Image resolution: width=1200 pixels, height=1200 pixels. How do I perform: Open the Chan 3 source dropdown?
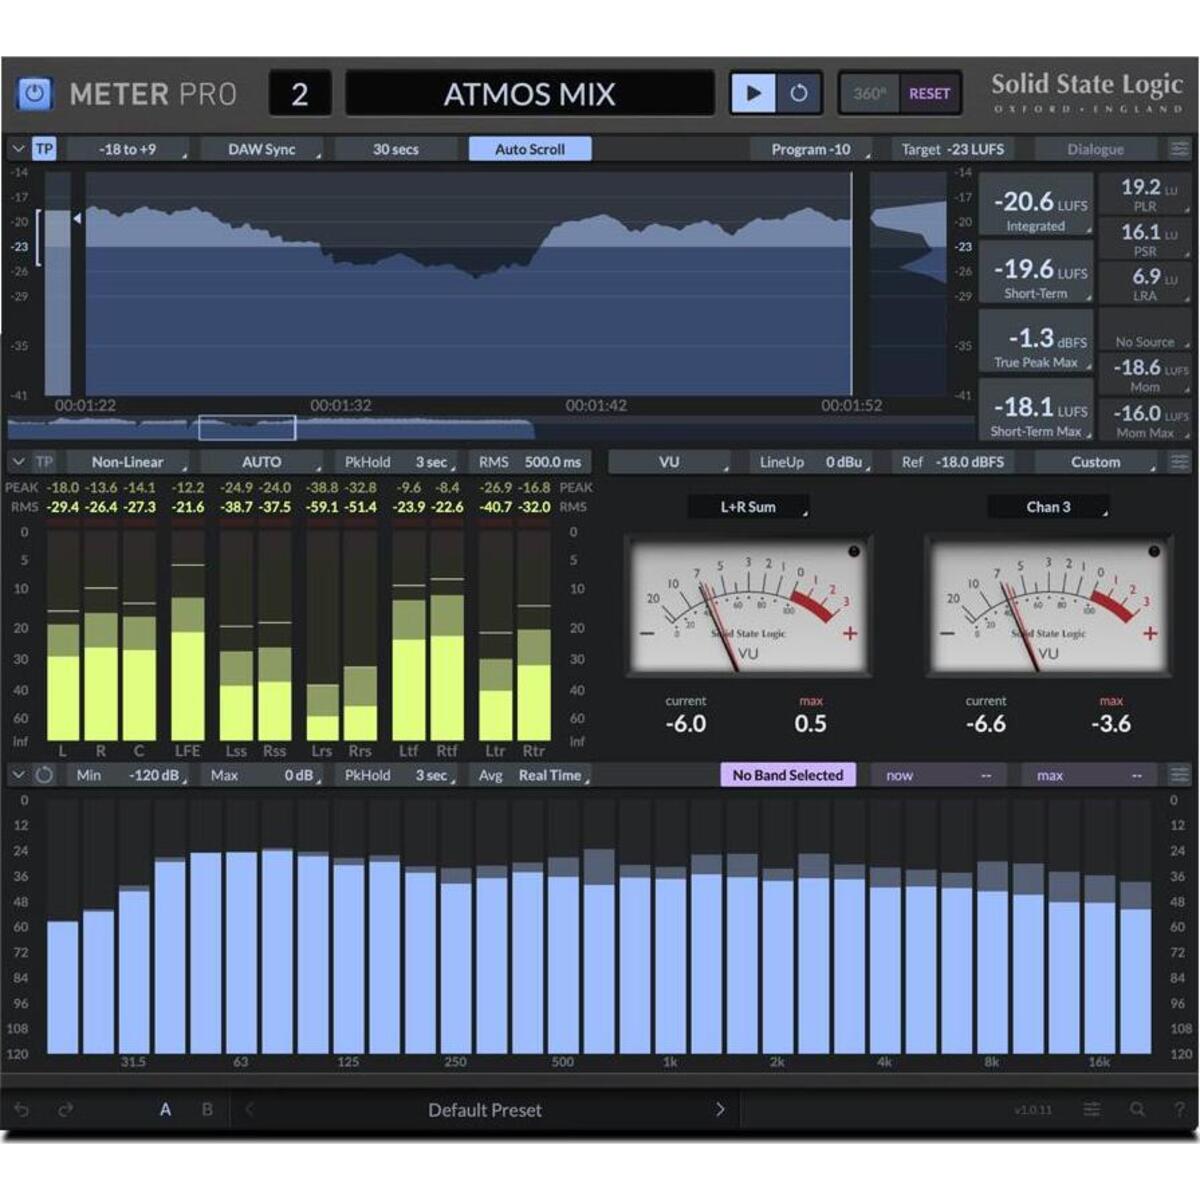[1049, 507]
